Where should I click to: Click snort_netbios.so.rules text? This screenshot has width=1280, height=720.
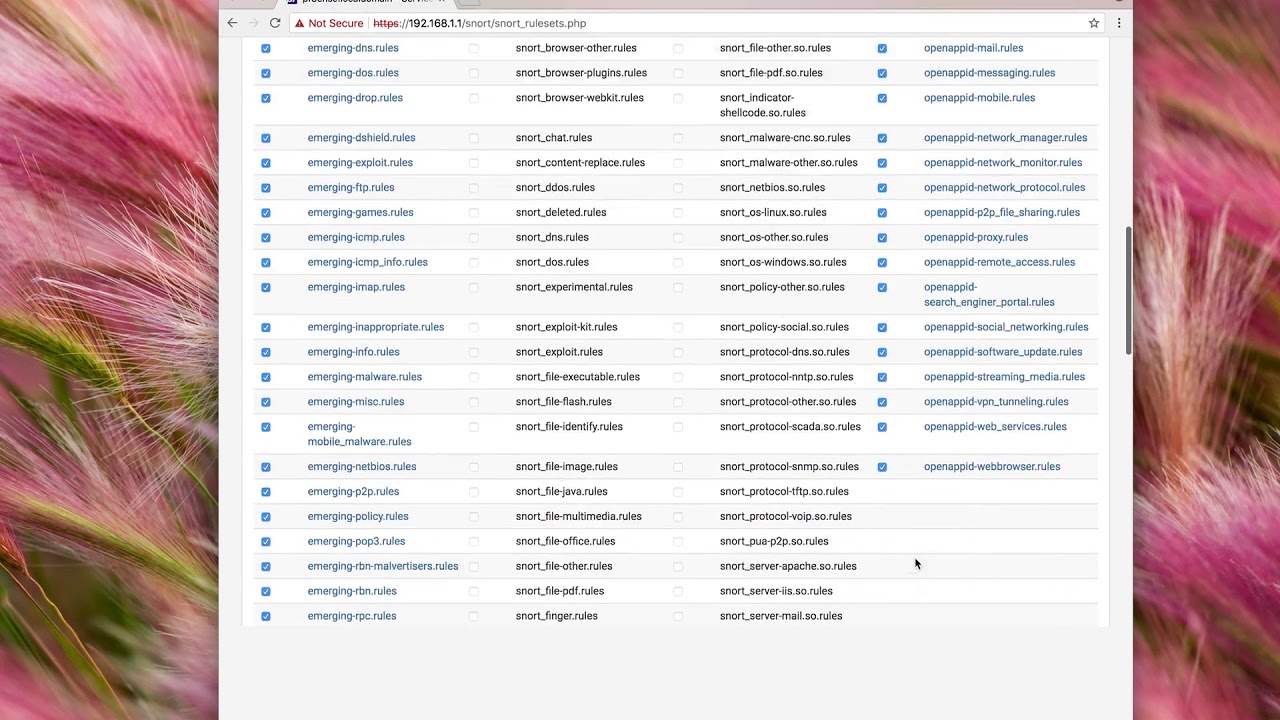point(772,188)
